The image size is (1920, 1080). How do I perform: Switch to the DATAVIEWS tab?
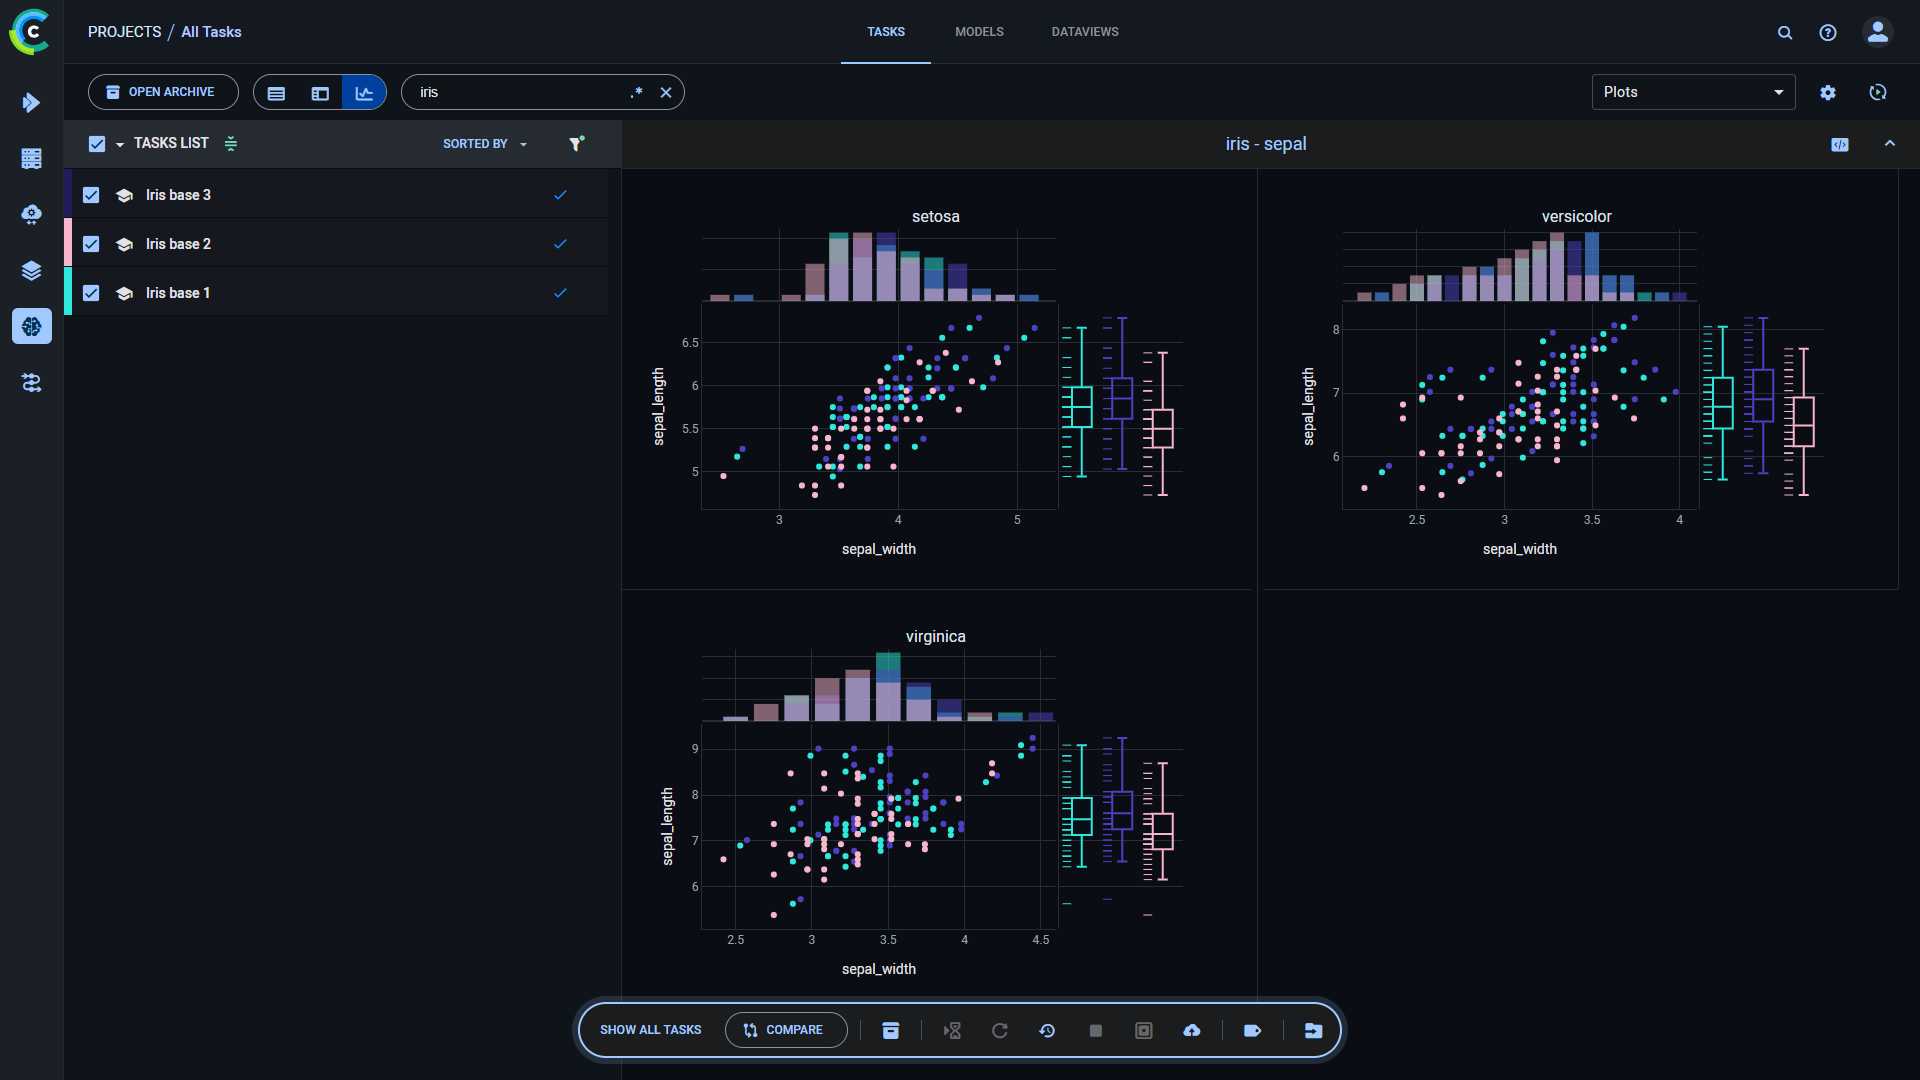tap(1085, 32)
